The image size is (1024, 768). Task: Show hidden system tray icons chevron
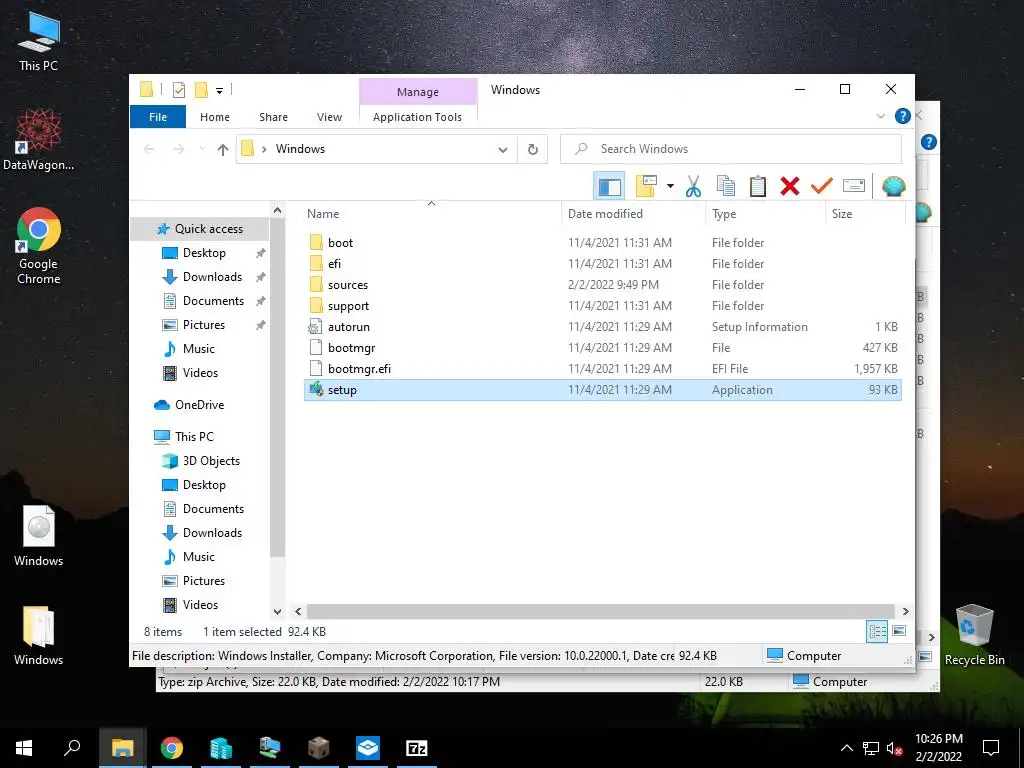click(846, 748)
